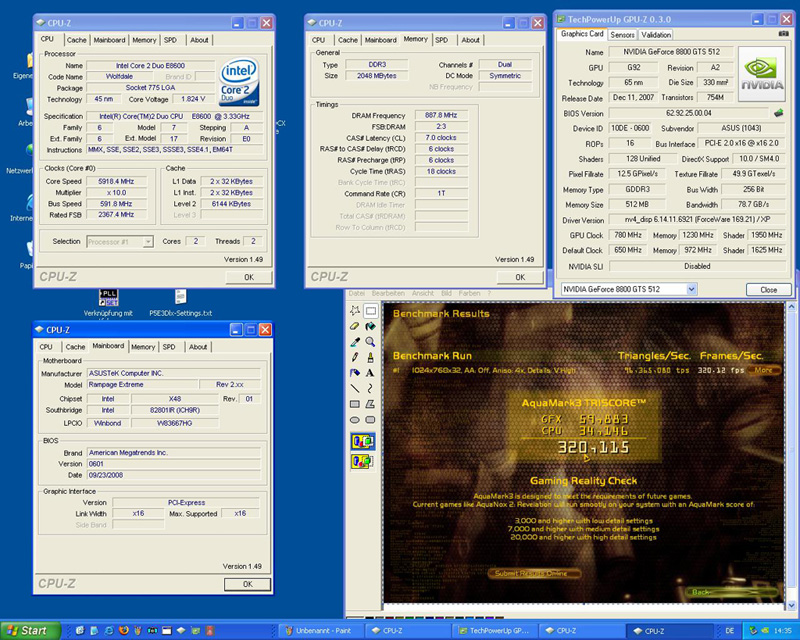Click the Intel Core 2 Duo logo
The image size is (800, 640).
pyautogui.click(x=239, y=82)
